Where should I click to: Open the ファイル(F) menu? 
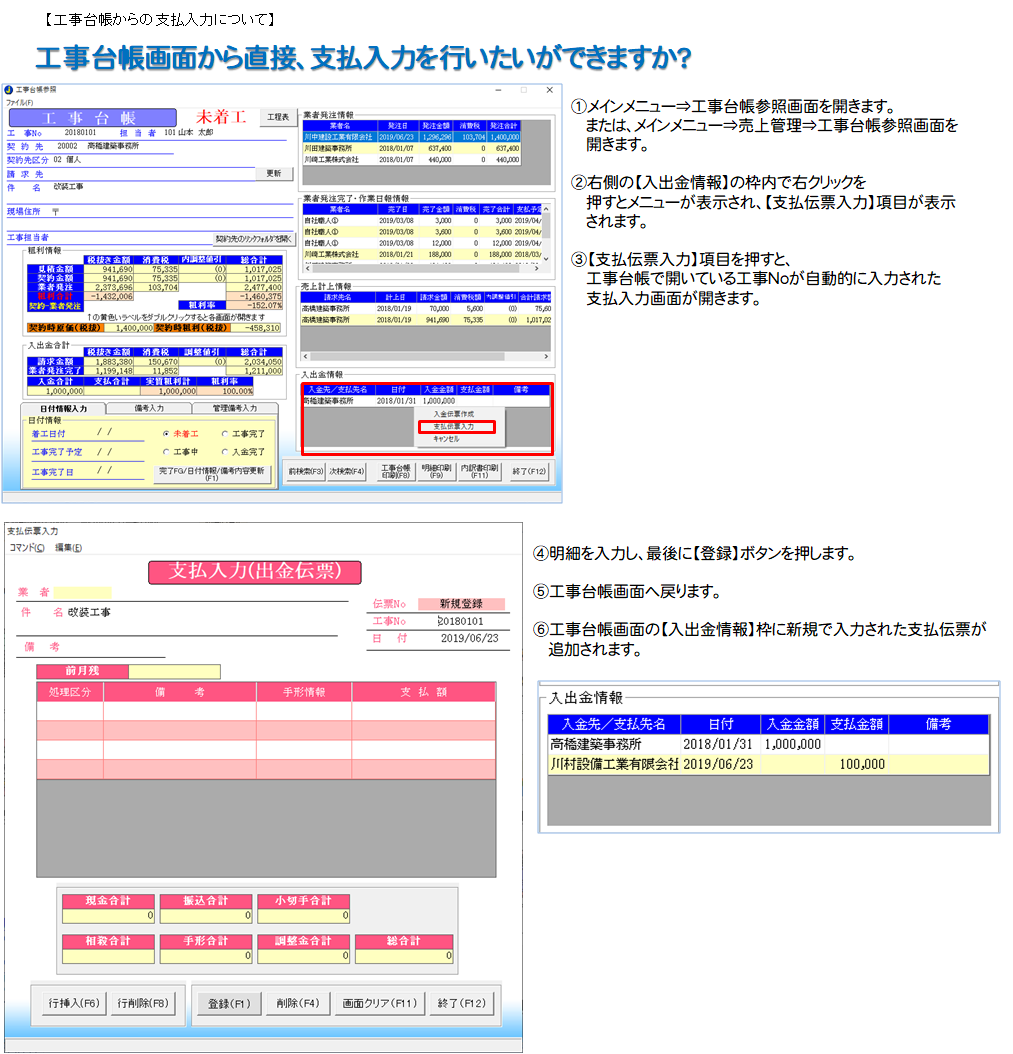point(19,102)
